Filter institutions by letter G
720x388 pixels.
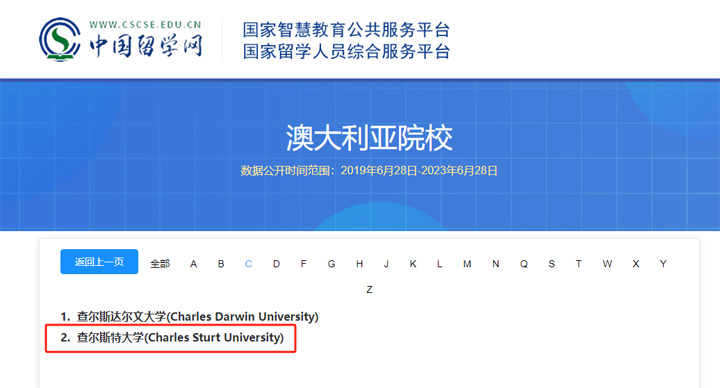(x=332, y=264)
